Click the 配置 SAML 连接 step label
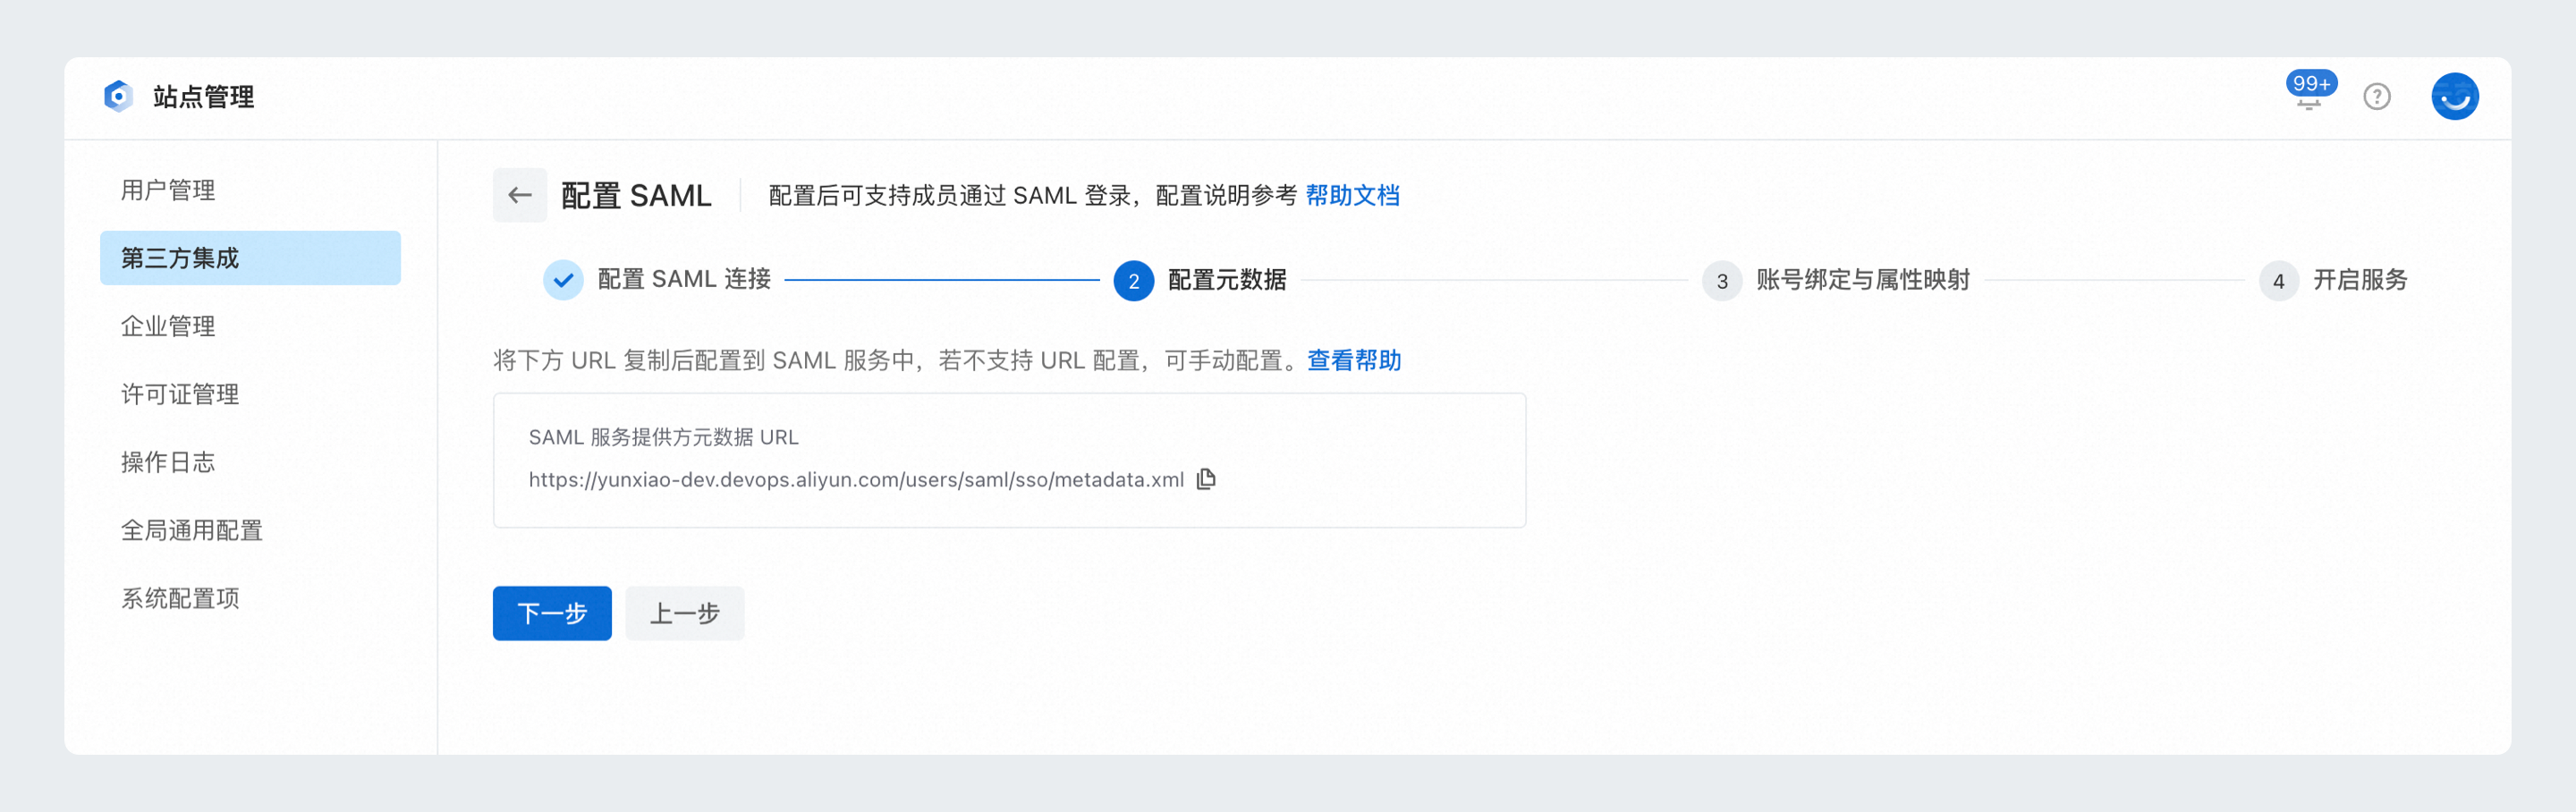This screenshot has height=812, width=2576. point(684,280)
